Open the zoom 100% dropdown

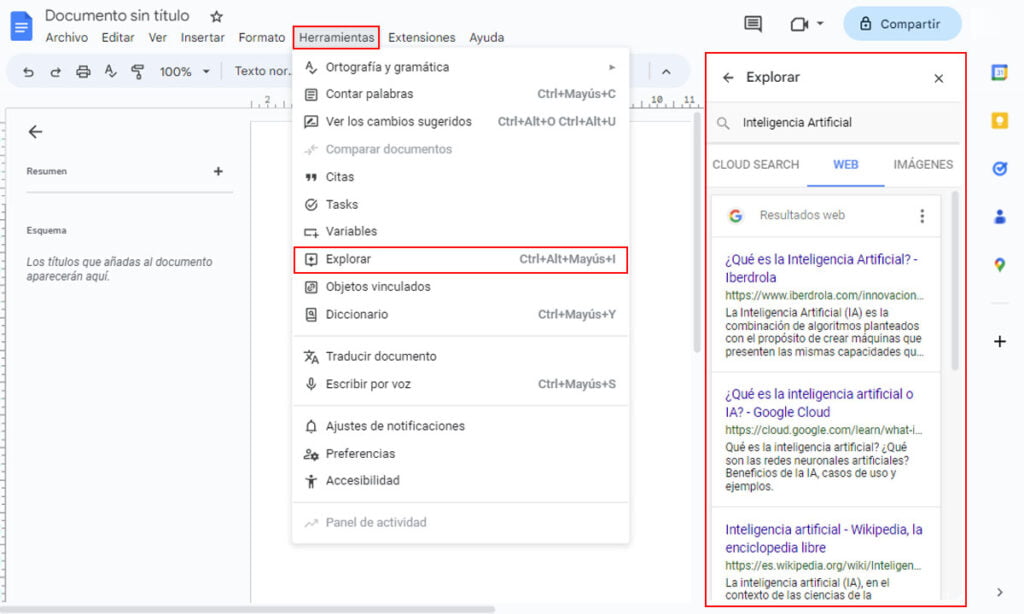184,72
